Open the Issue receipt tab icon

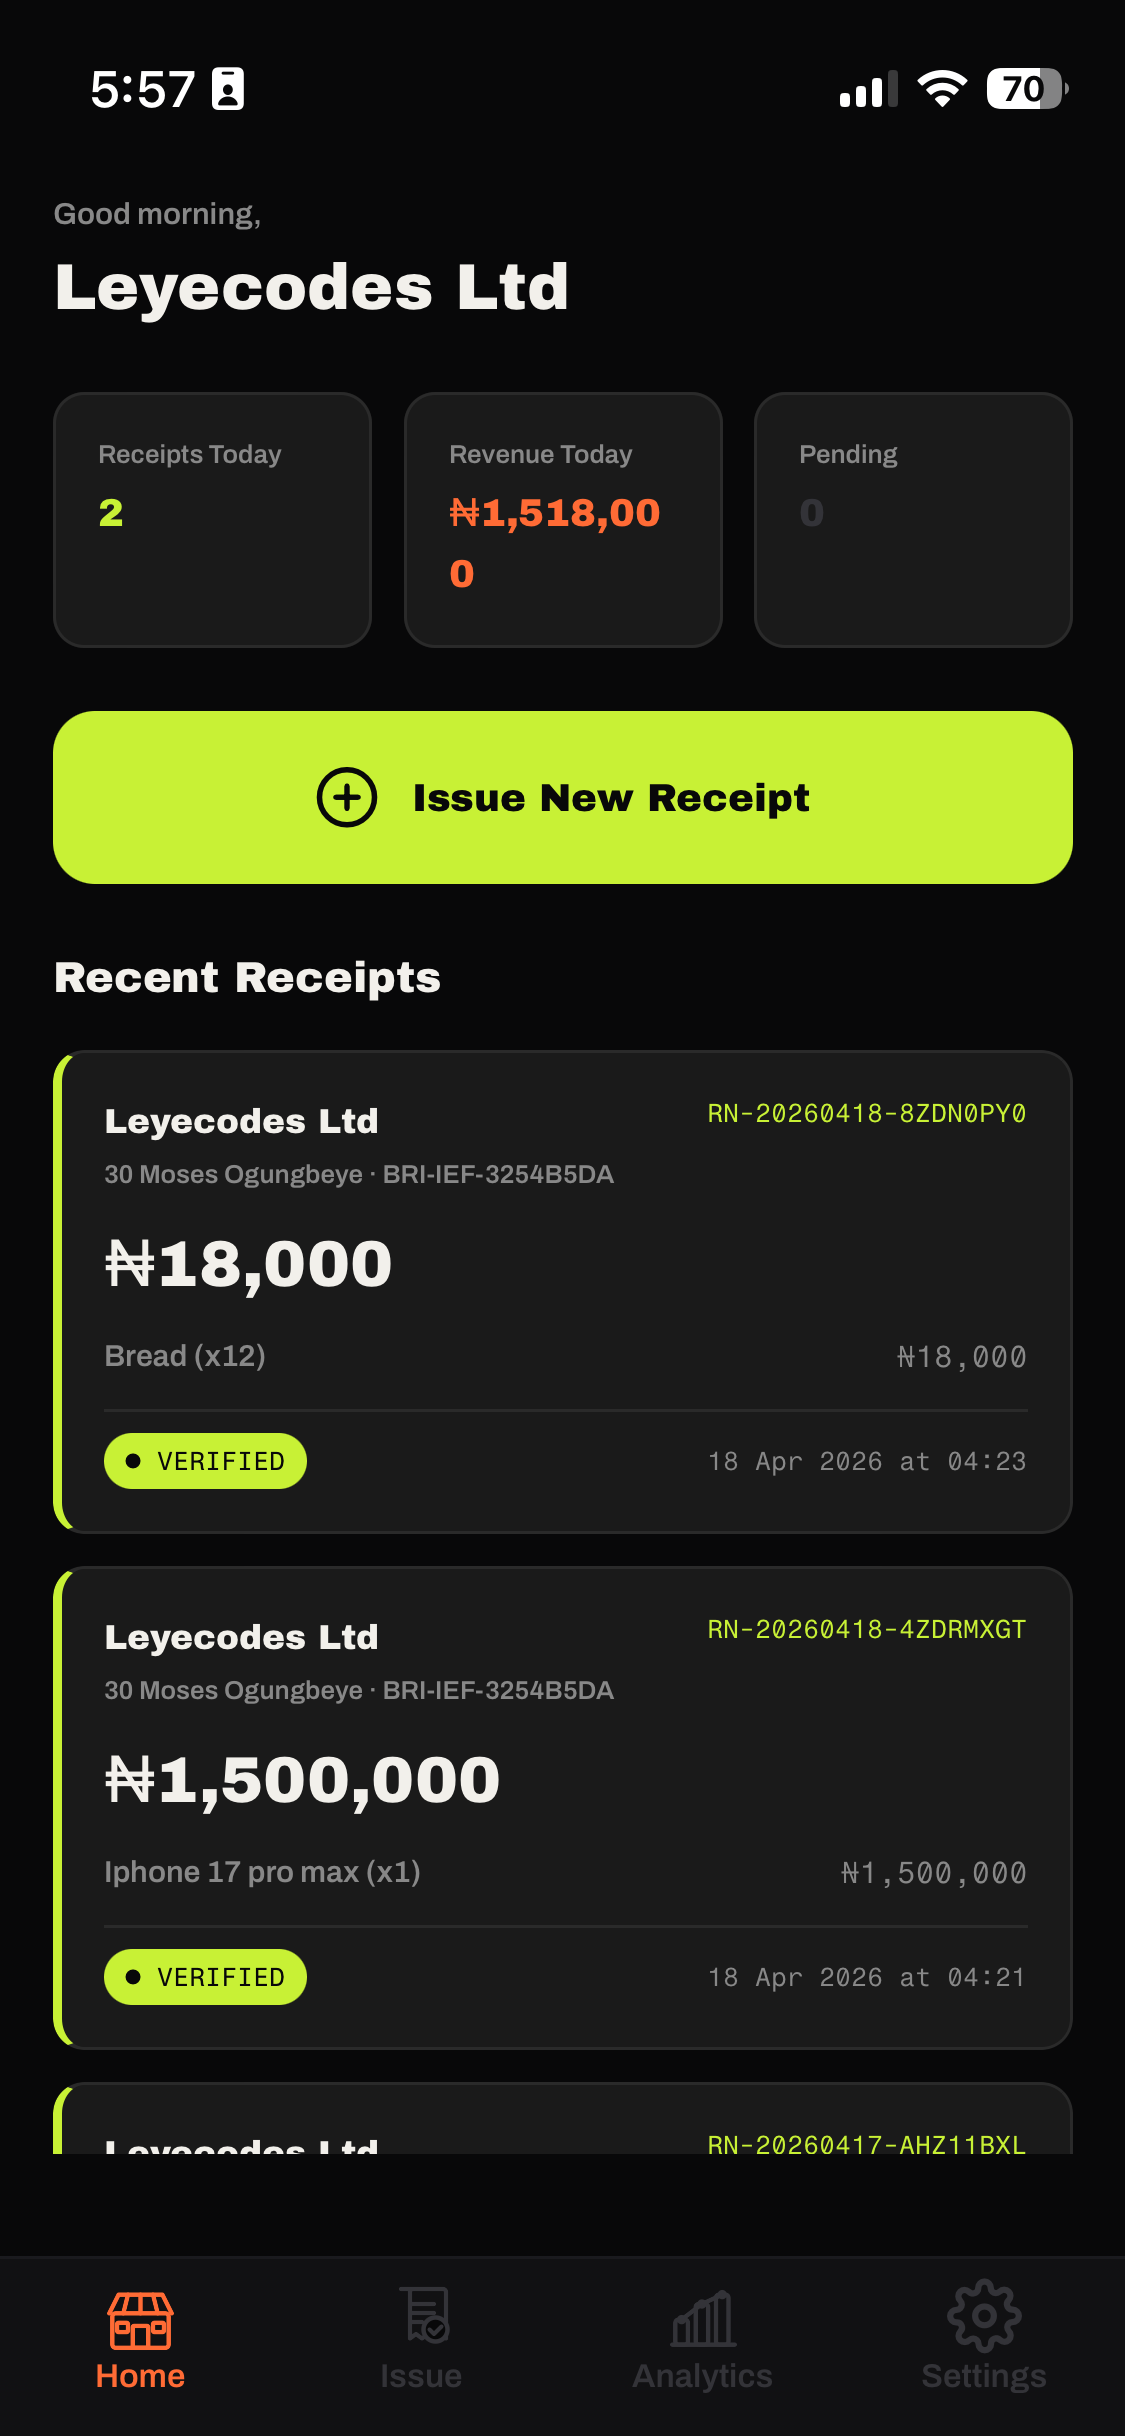(424, 2316)
